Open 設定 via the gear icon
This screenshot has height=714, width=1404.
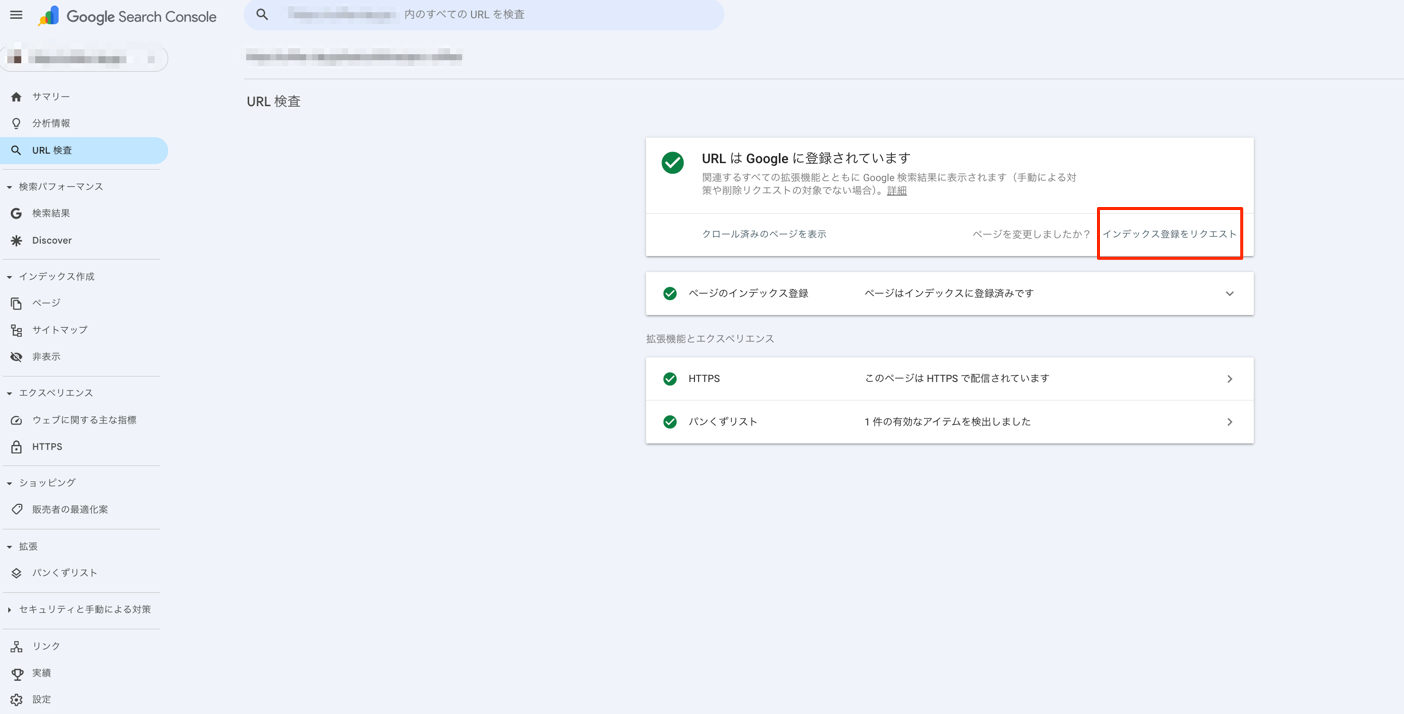[x=16, y=700]
